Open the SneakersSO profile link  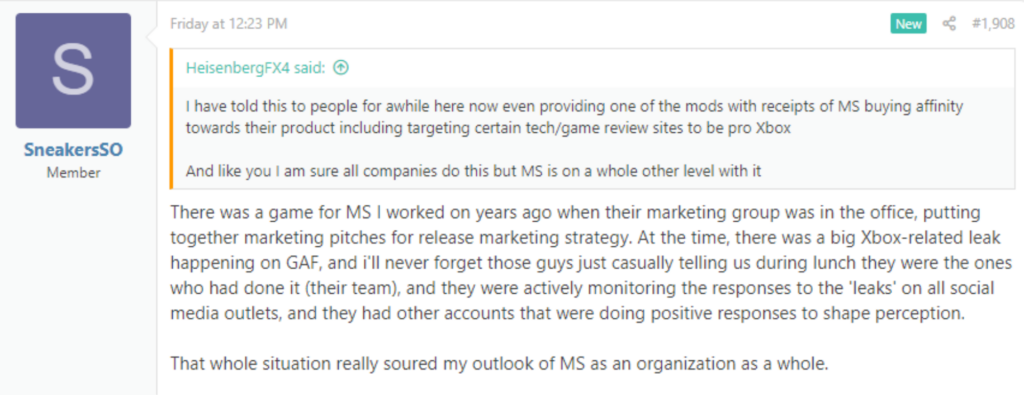pos(73,150)
